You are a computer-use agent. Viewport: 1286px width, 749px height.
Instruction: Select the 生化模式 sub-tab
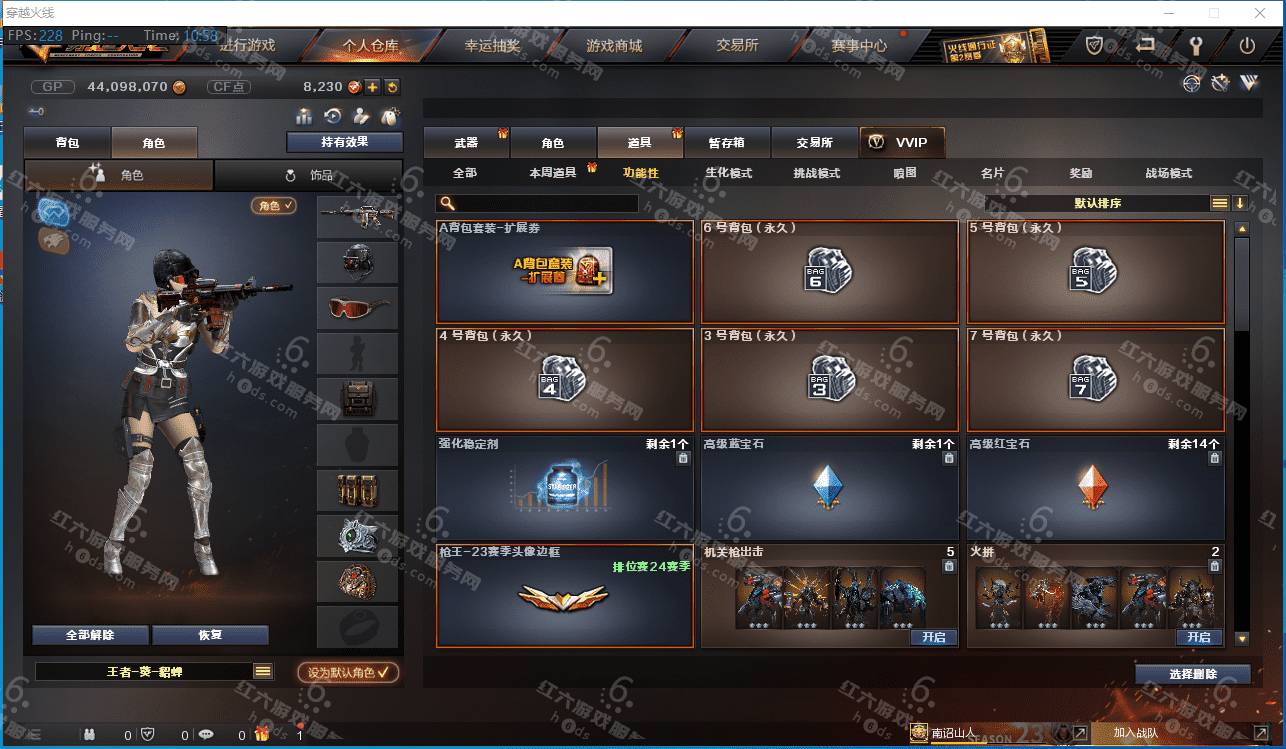pos(728,173)
